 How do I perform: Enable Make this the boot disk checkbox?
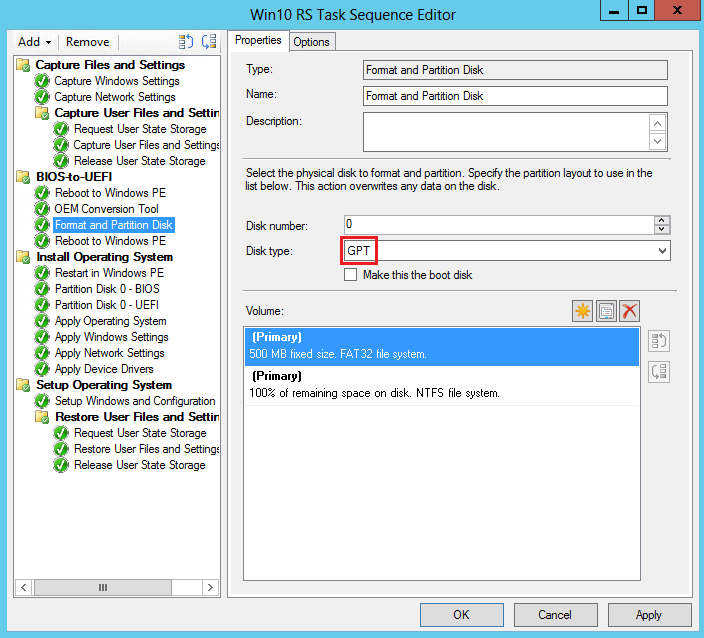tap(351, 274)
